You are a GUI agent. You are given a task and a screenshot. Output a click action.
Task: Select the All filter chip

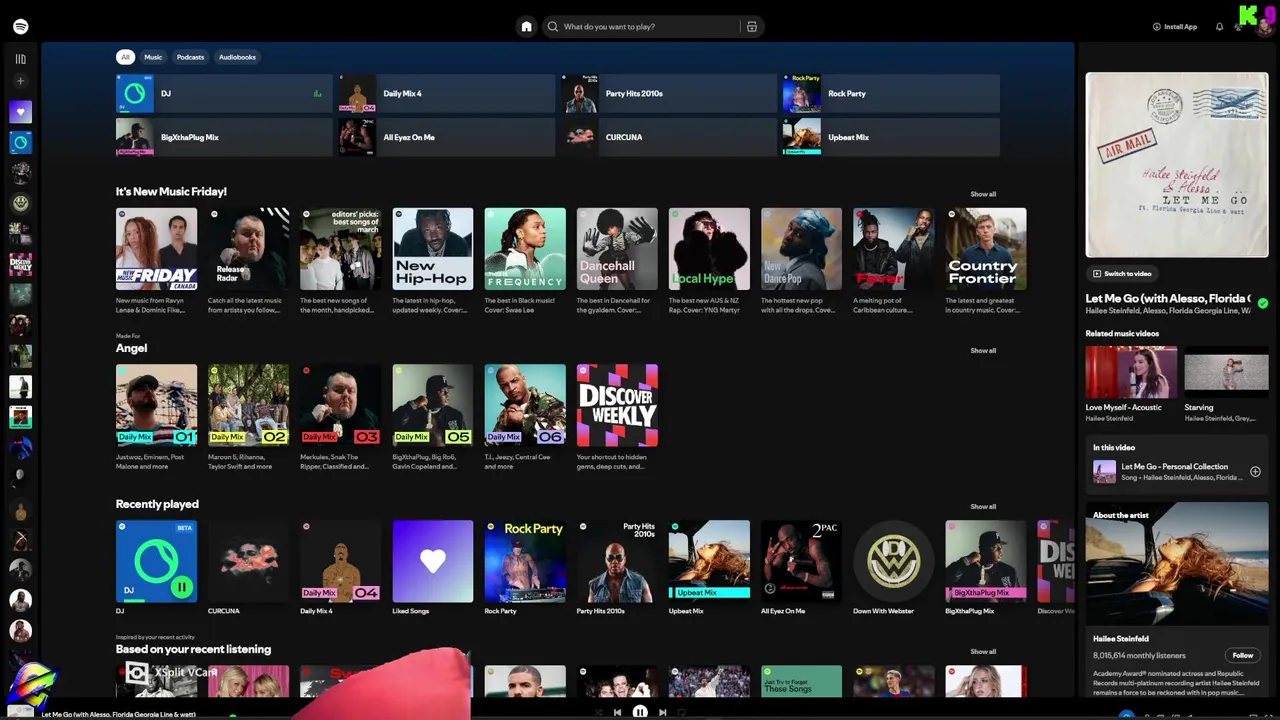pos(125,57)
